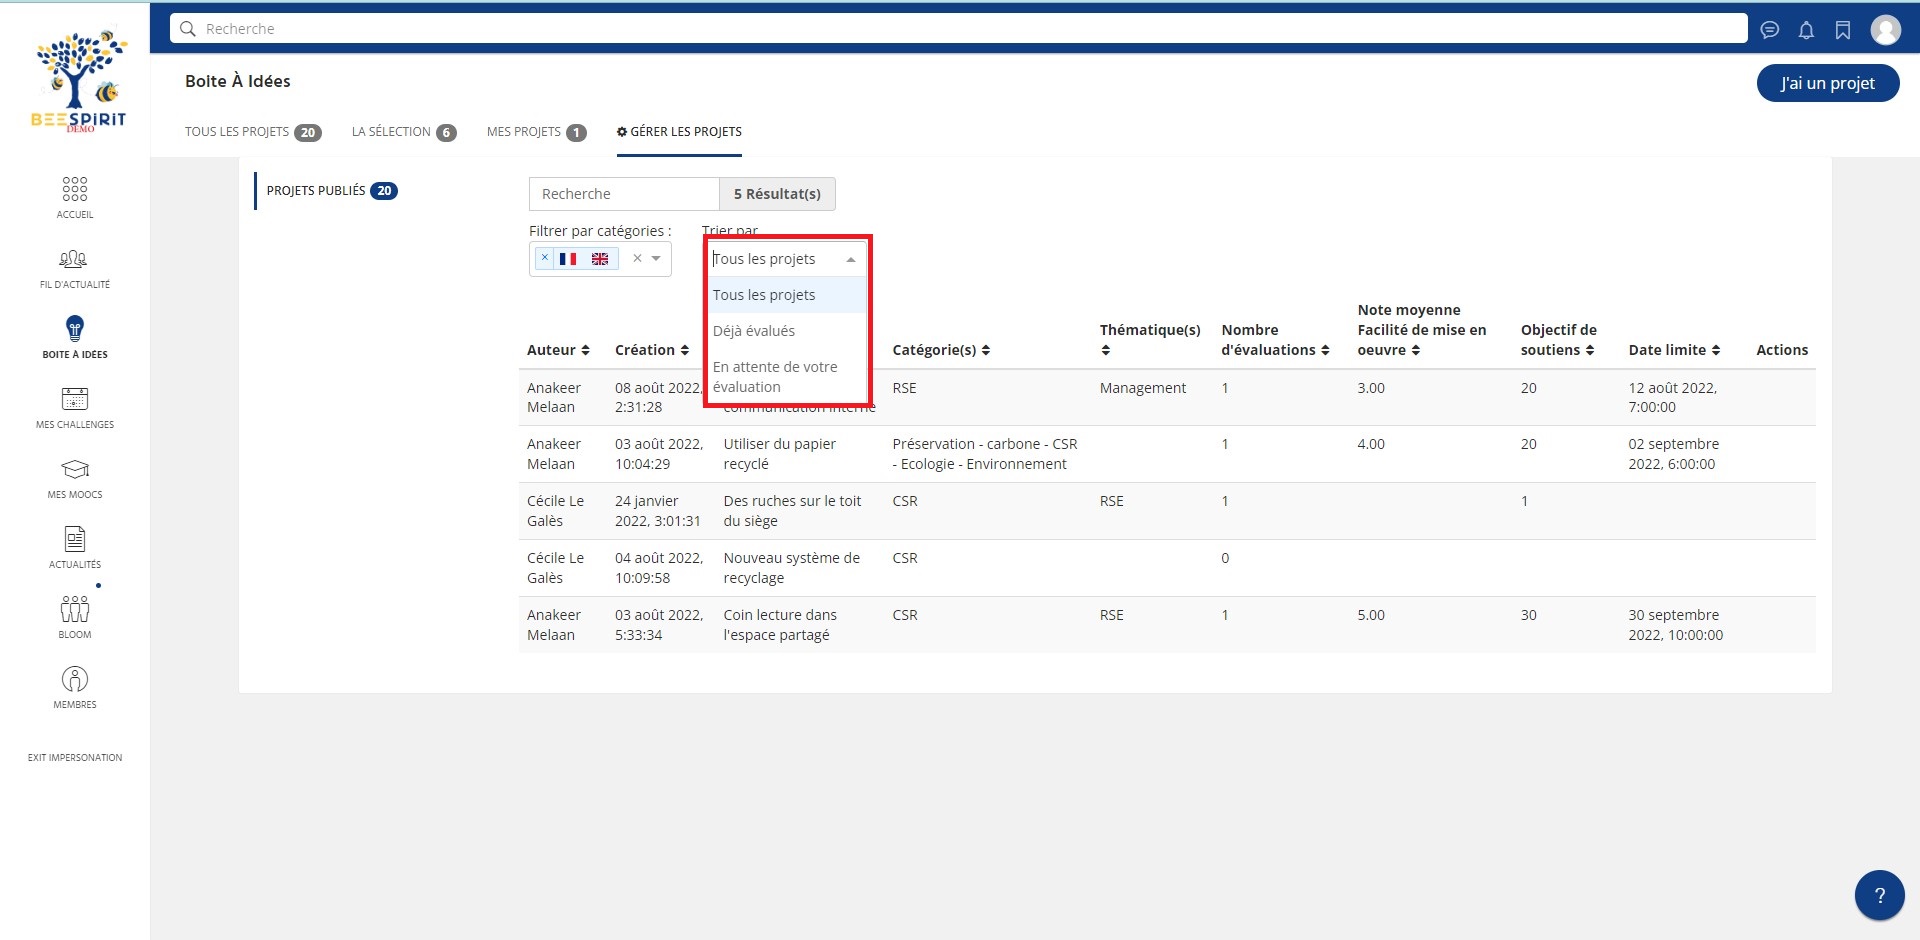Click the BeeSpirit logo
The height and width of the screenshot is (940, 1920).
pos(79,80)
